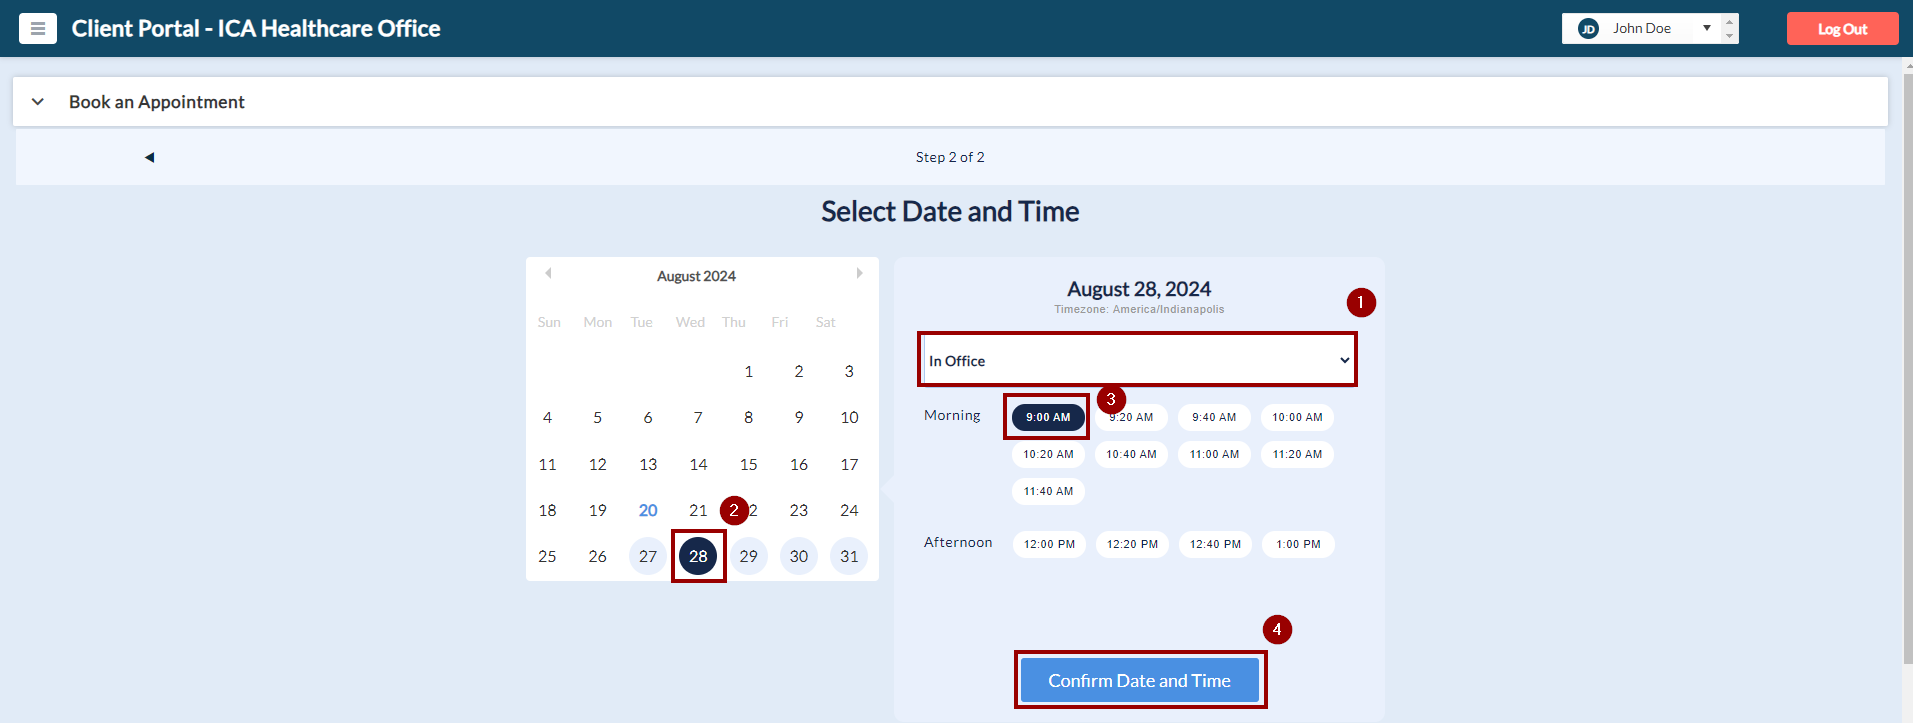Go to next month in calendar
This screenshot has height=723, width=1913.
point(859,273)
